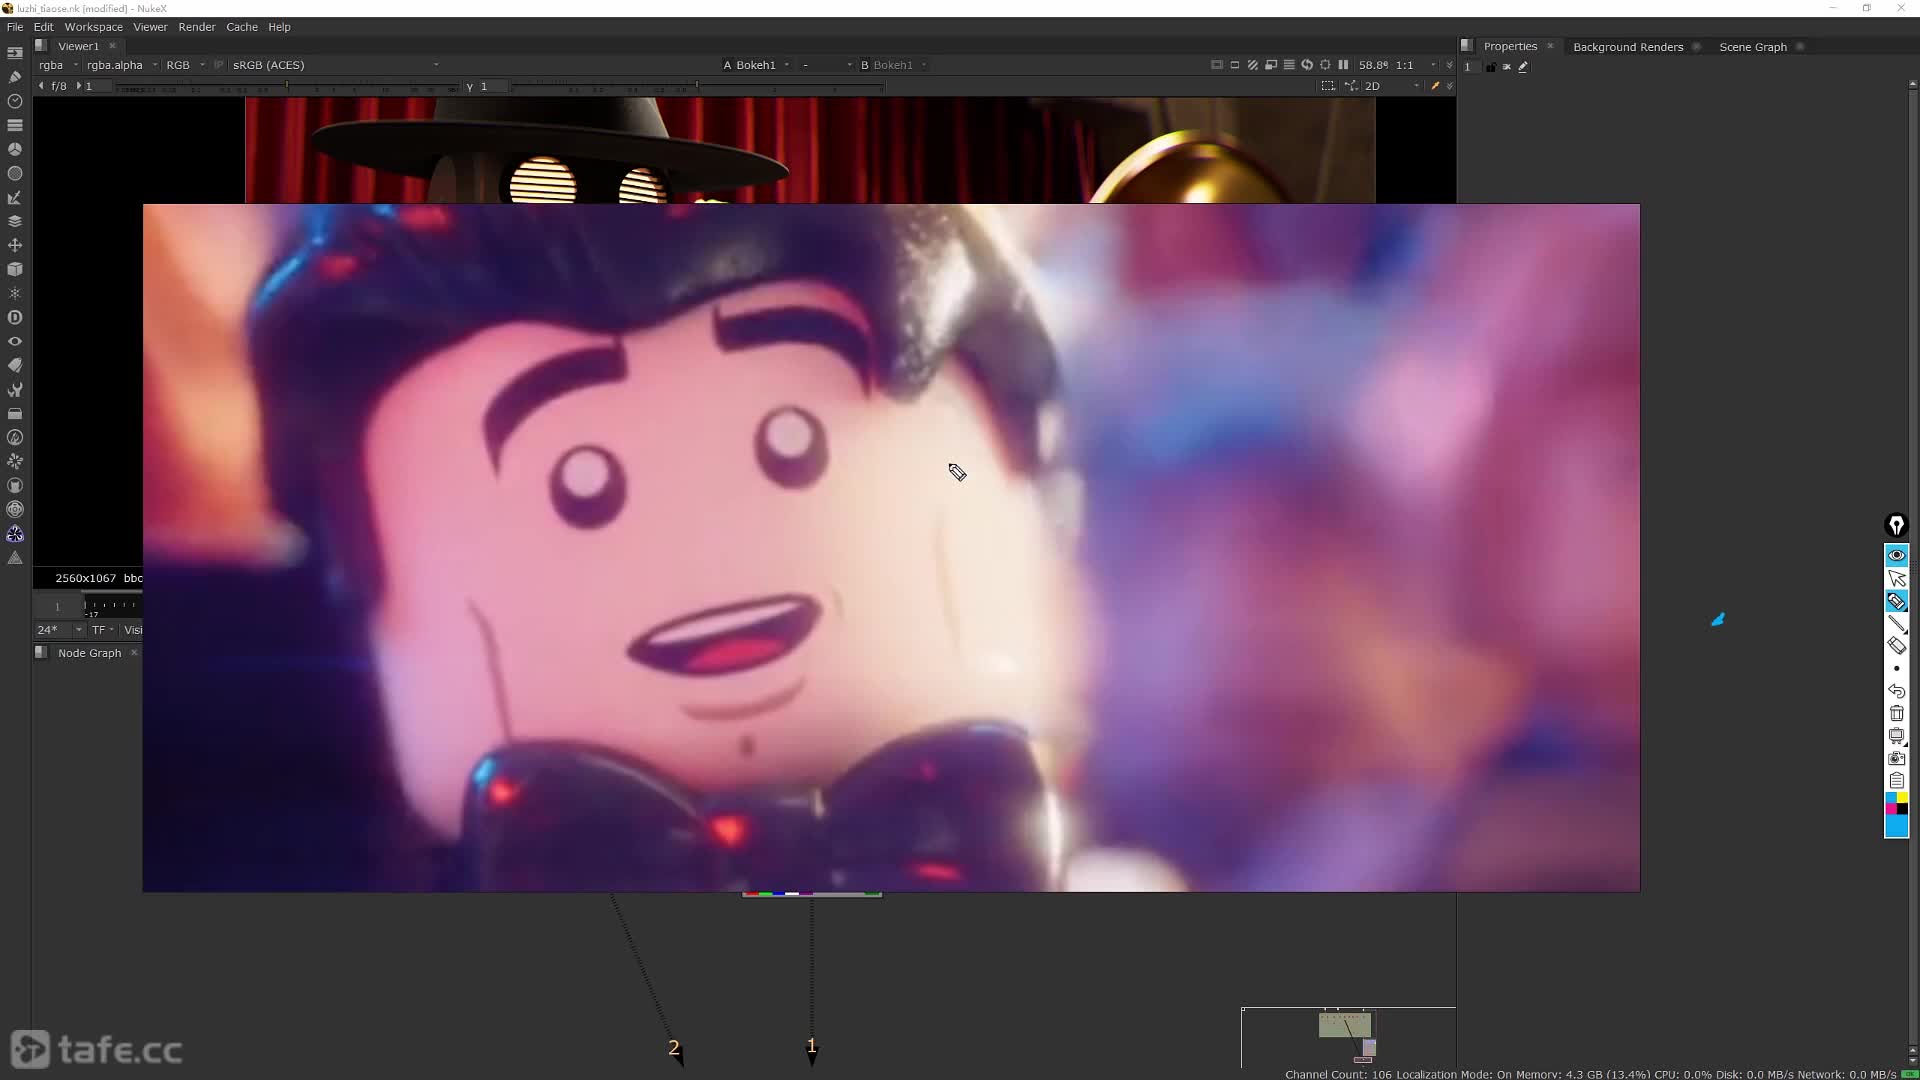This screenshot has height=1080, width=1920.
Task: Open the File menu
Action: tap(15, 27)
